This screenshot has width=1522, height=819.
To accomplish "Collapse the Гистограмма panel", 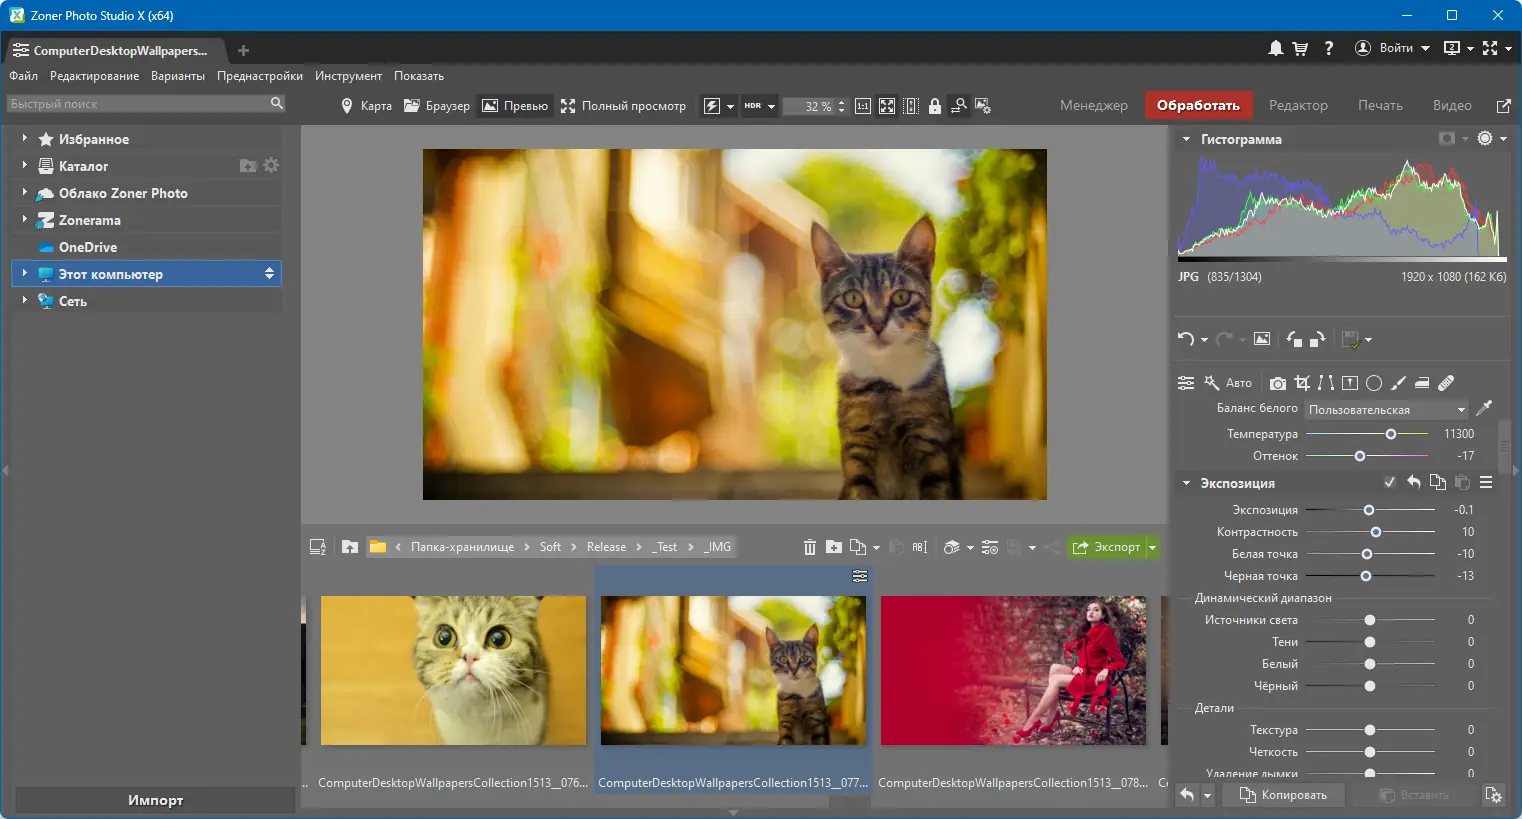I will (1186, 139).
